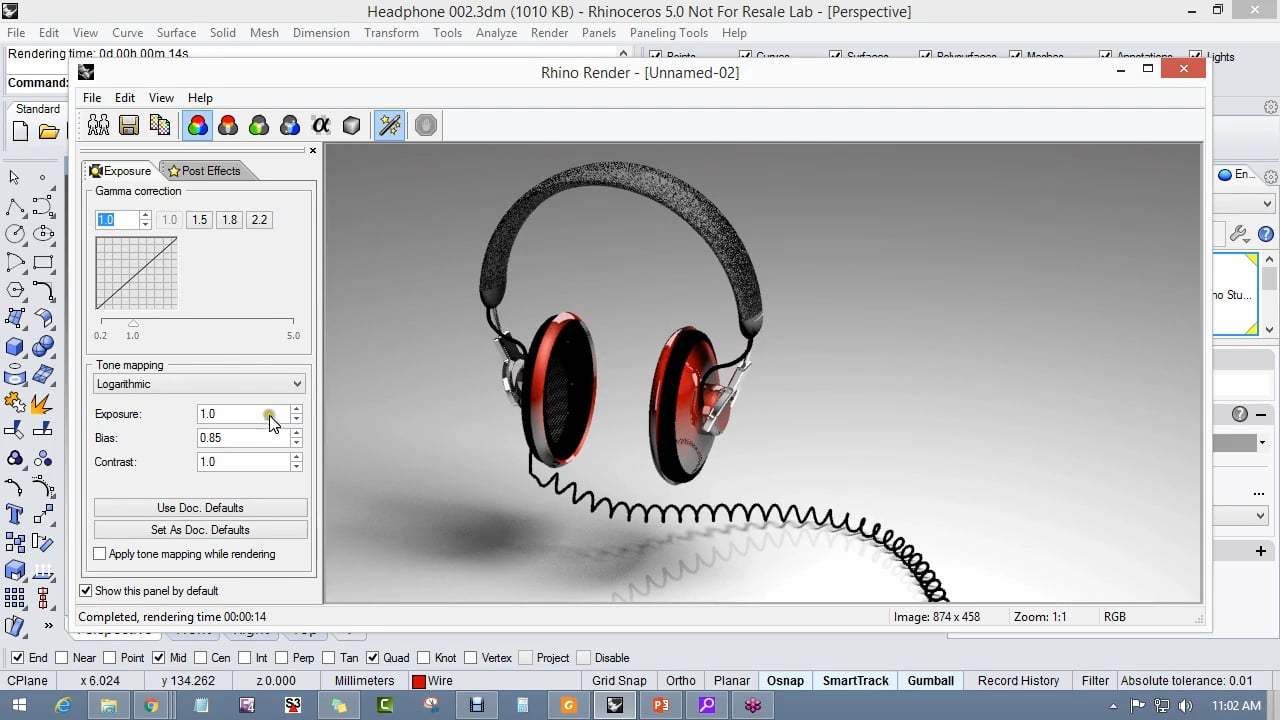Open the View menu in Rhino Render
Image resolution: width=1280 pixels, height=720 pixels.
(x=161, y=98)
